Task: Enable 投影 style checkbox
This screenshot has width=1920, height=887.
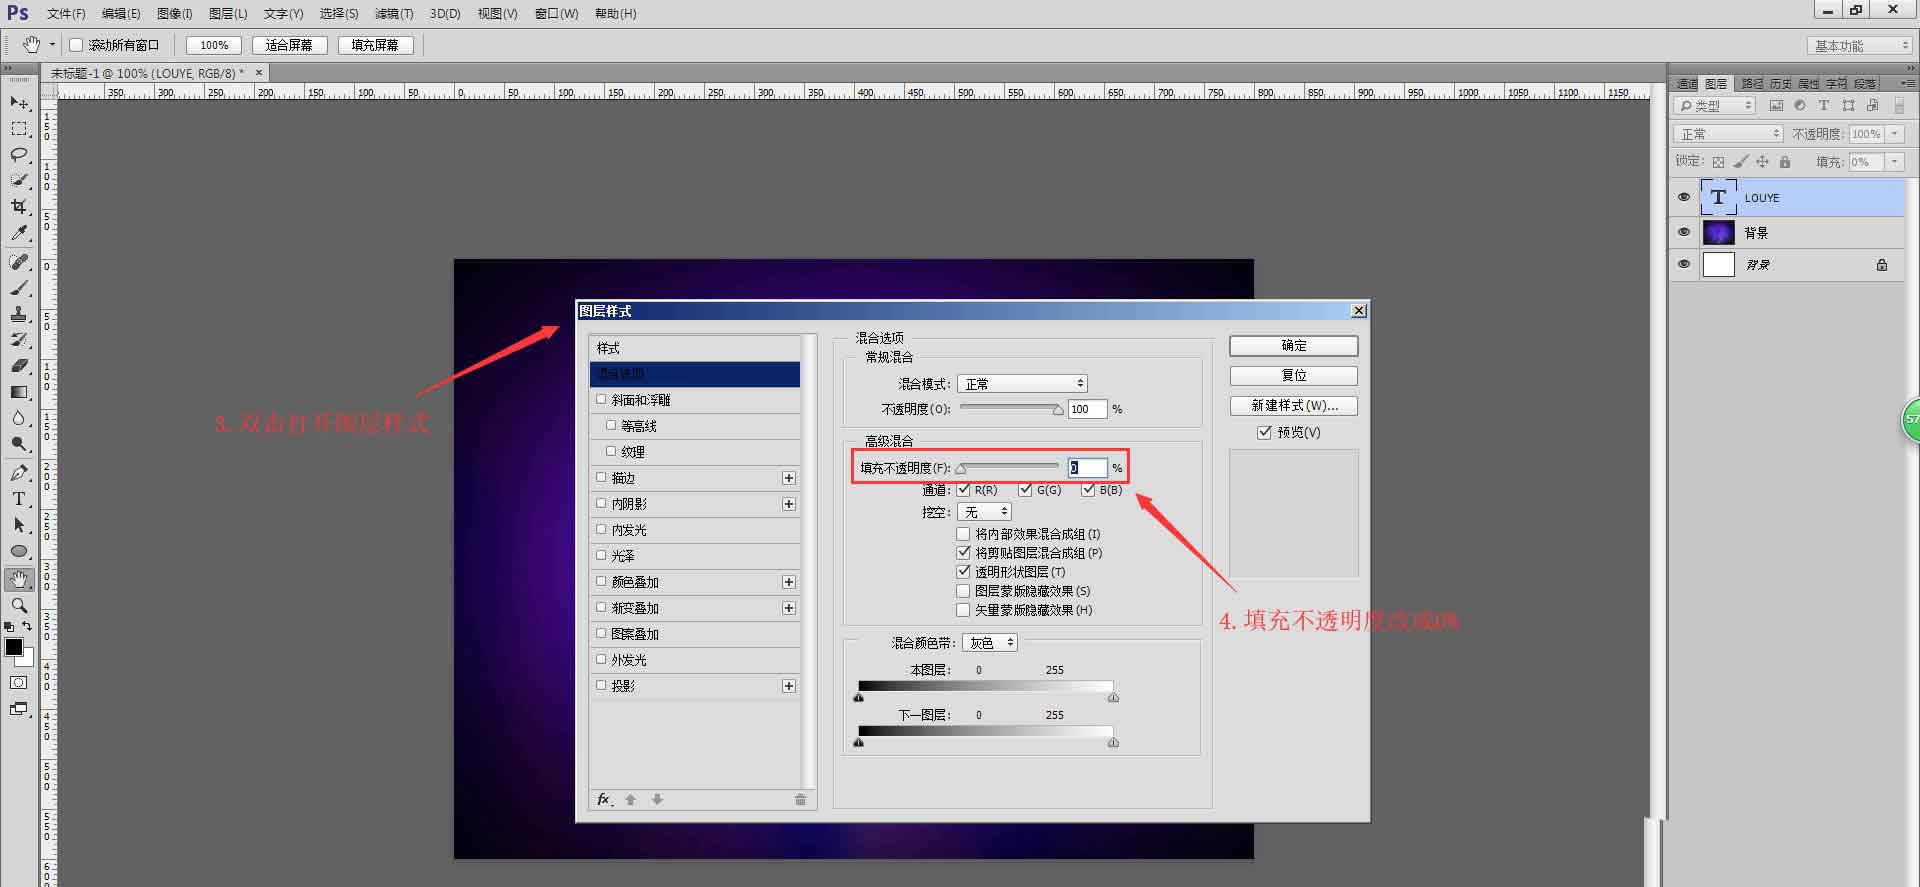Action: (x=601, y=685)
